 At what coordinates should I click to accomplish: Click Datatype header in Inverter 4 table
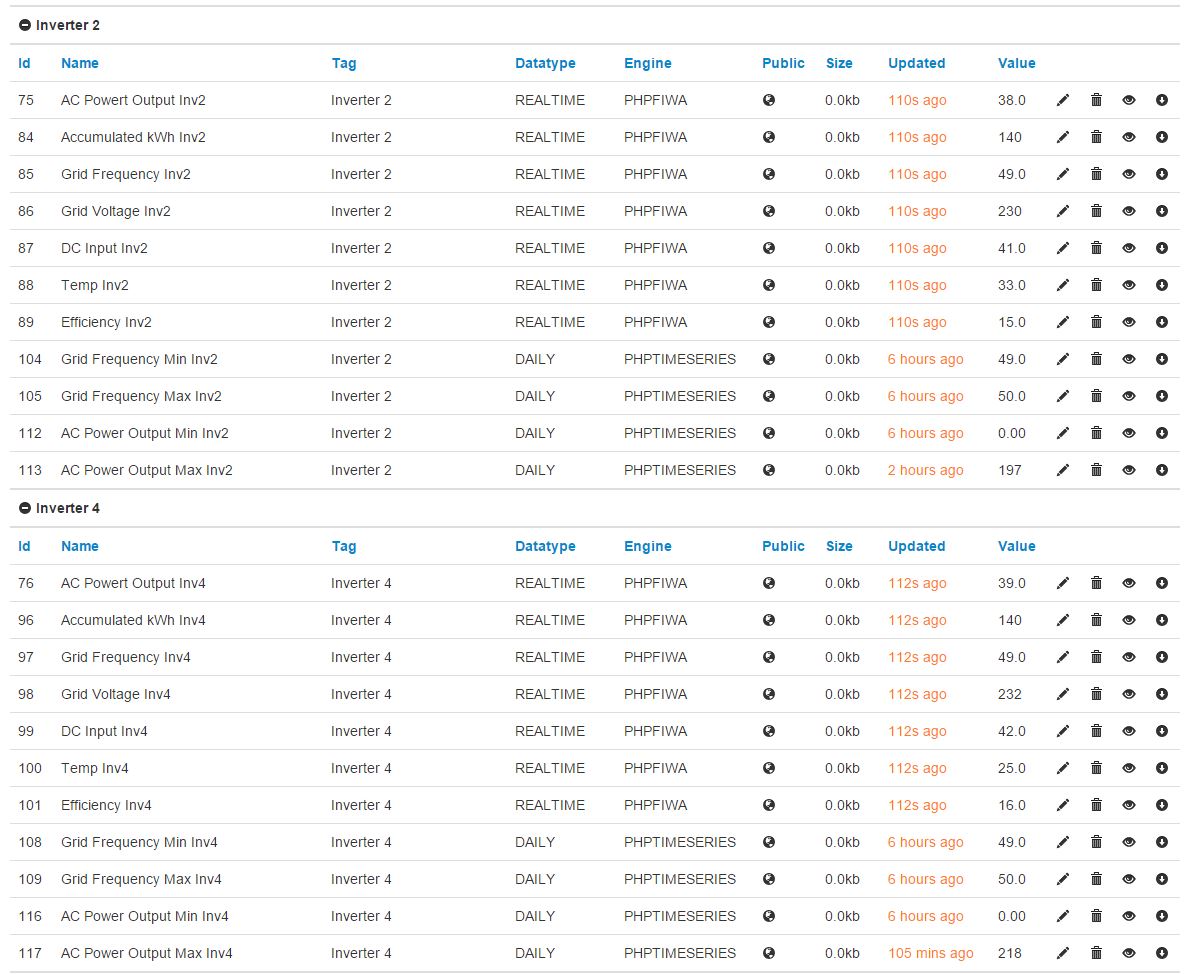click(x=545, y=546)
